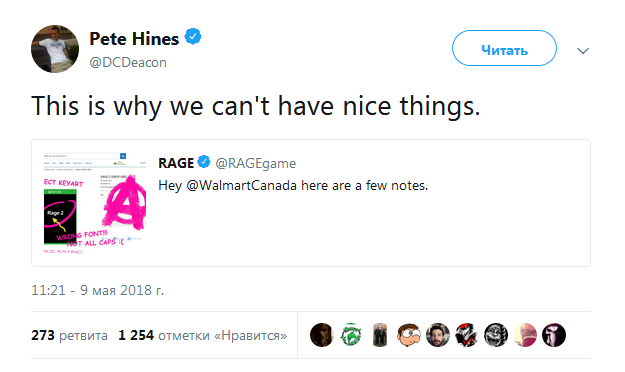Viewport: 625px width, 372px height.
Task: View 1 254 отметки «Нравится» list
Action: (202, 335)
